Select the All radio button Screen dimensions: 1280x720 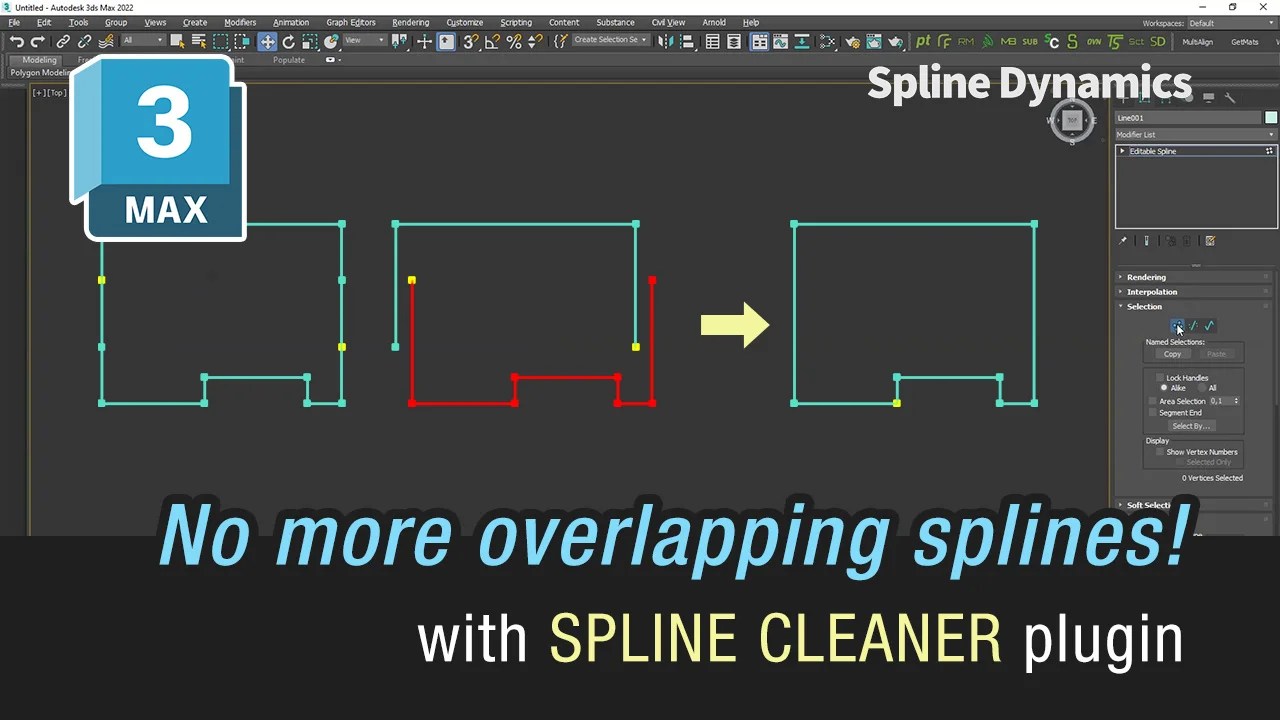click(1202, 388)
